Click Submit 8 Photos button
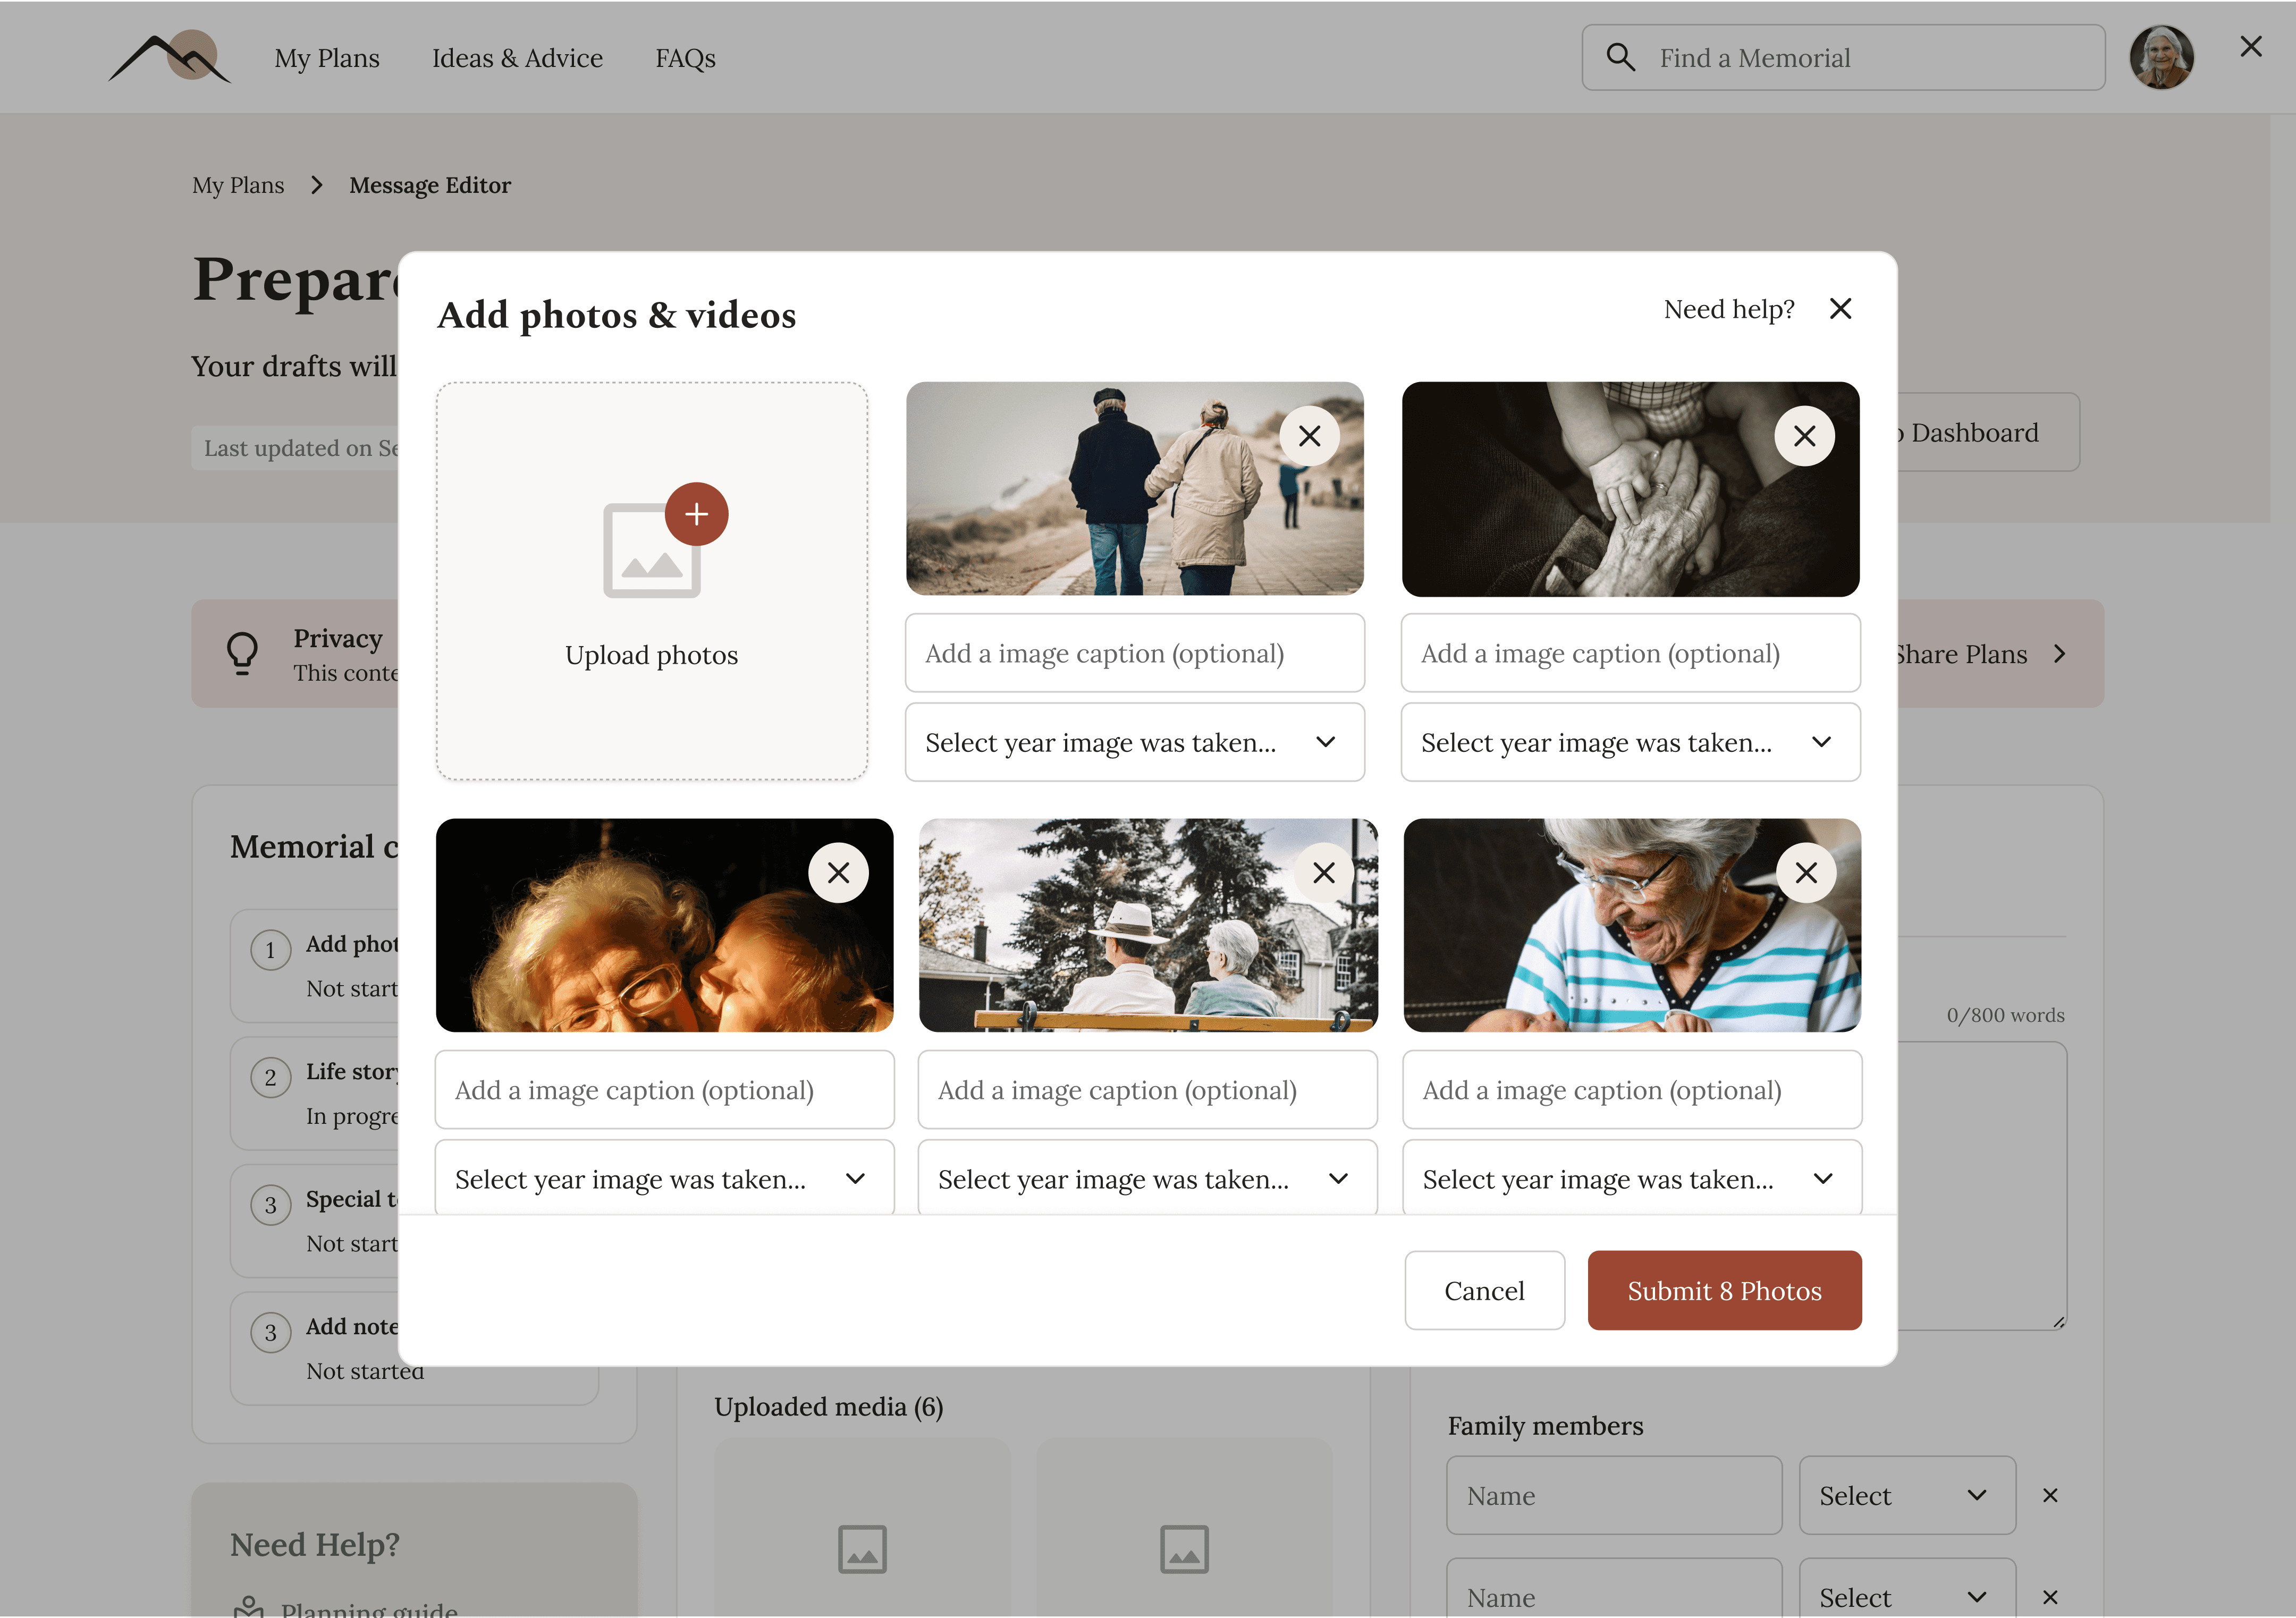The height and width of the screenshot is (1618, 2296). 1724,1290
